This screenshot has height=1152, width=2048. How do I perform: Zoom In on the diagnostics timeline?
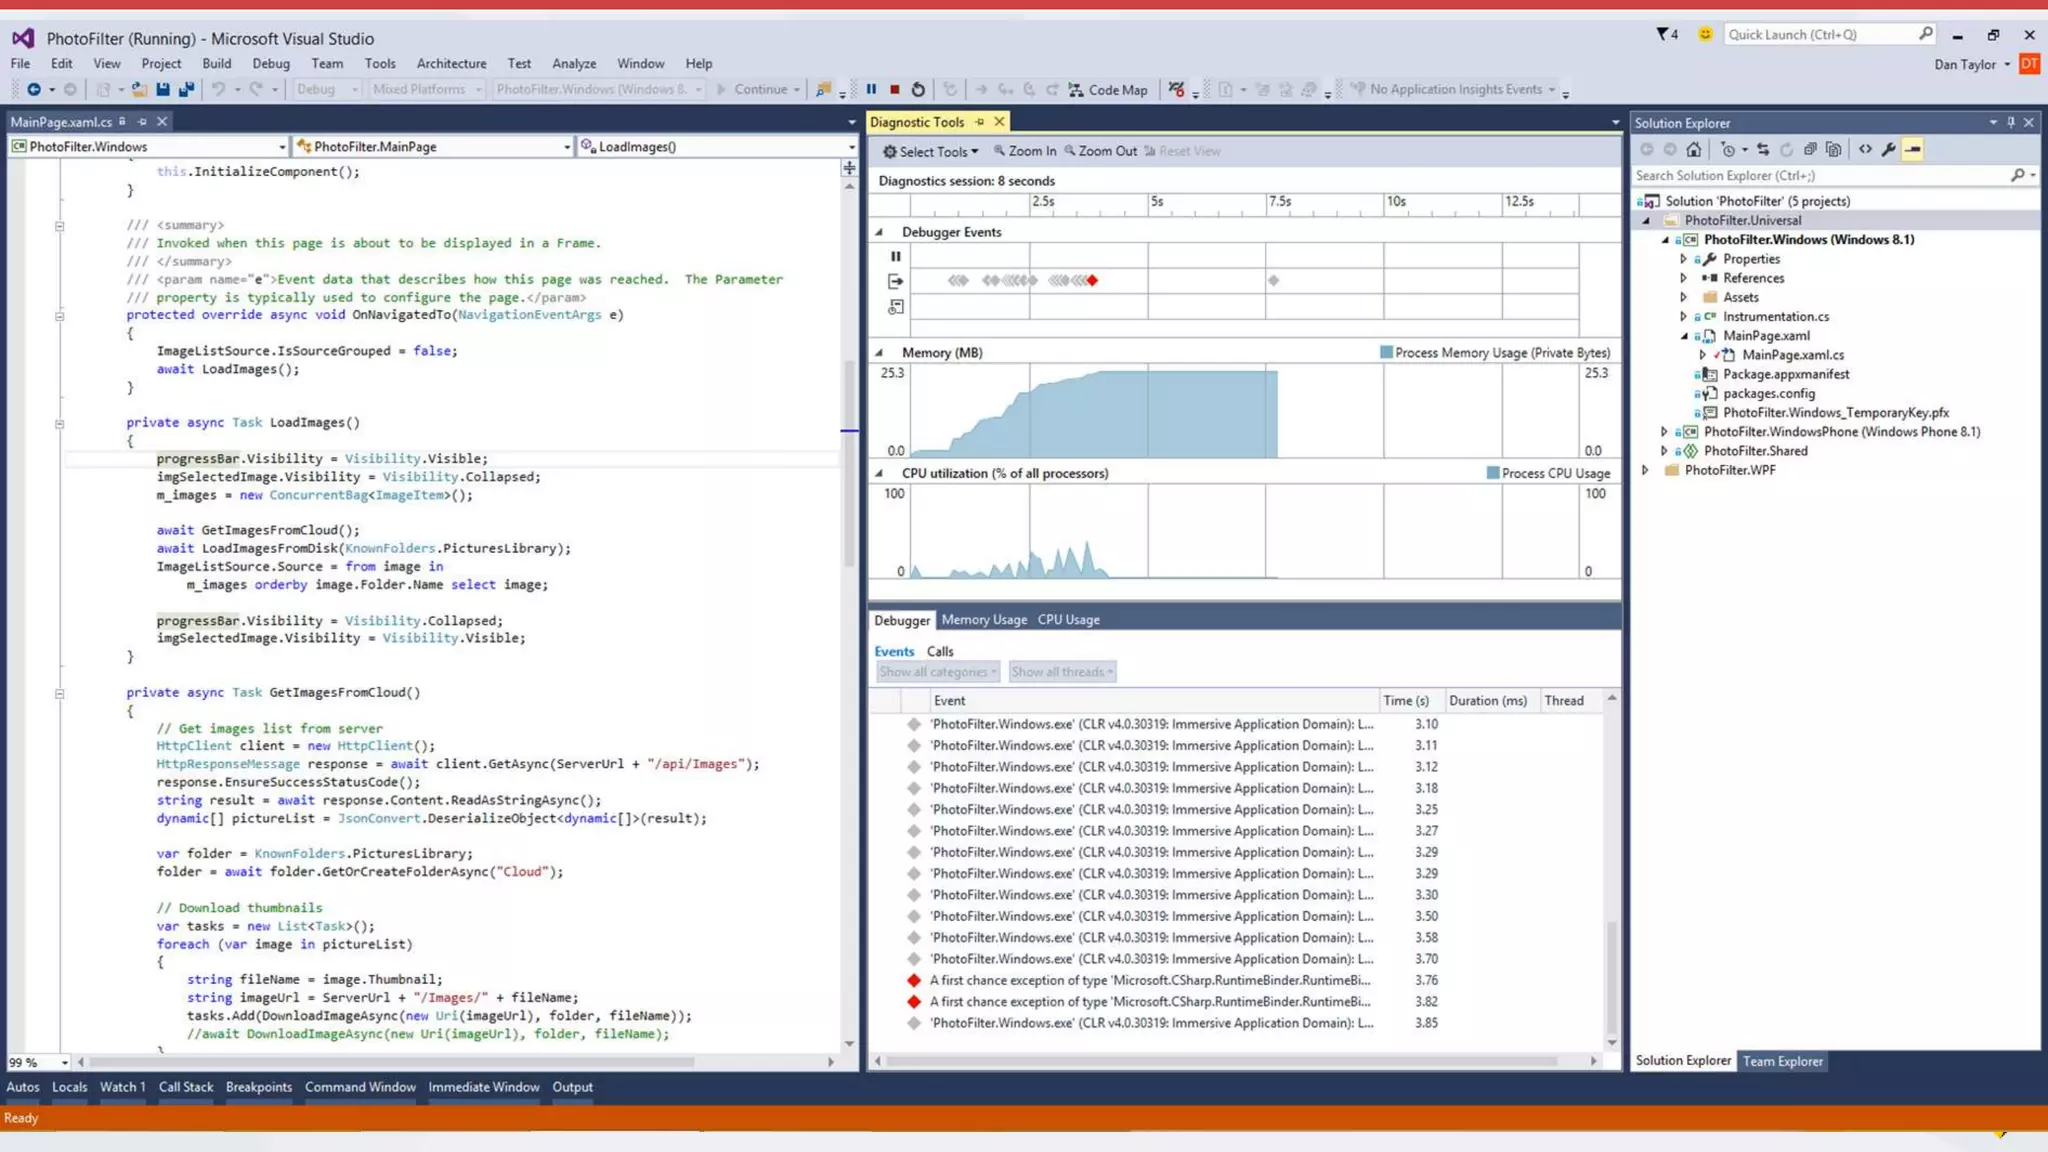pos(1025,151)
